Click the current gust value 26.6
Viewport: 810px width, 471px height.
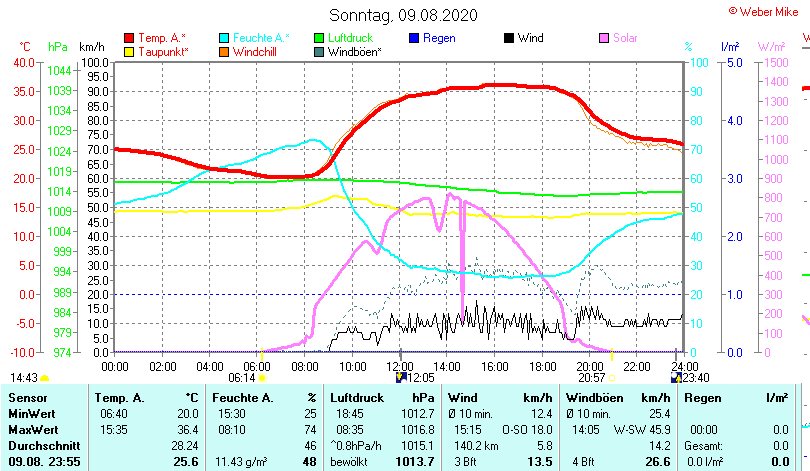pos(658,462)
